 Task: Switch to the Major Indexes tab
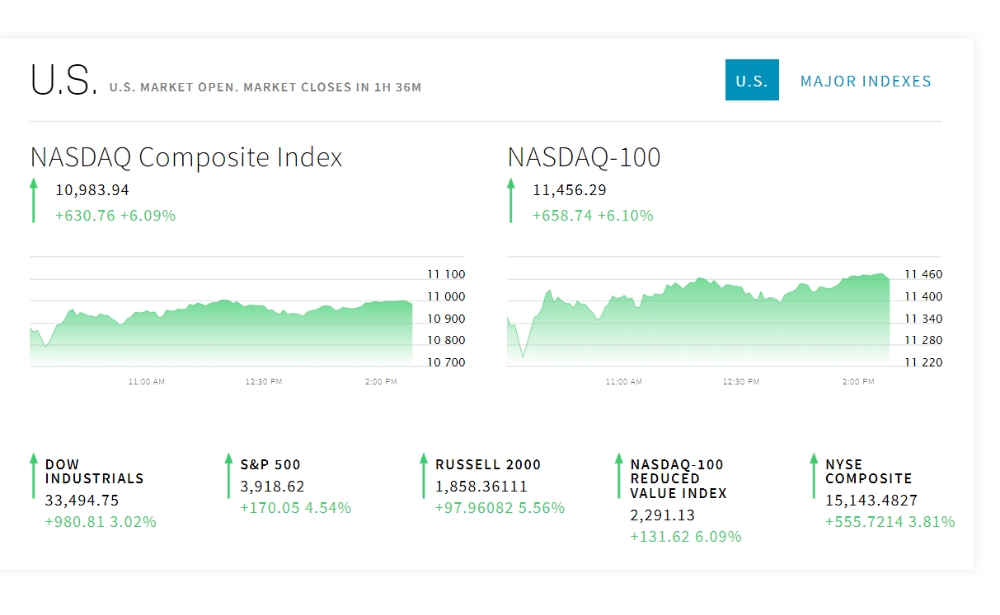click(865, 81)
